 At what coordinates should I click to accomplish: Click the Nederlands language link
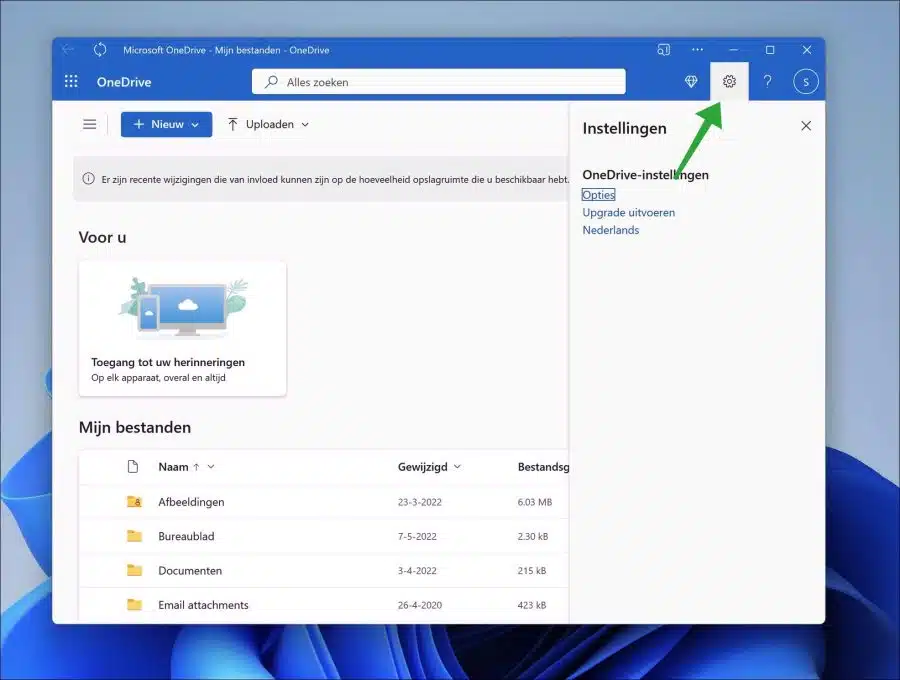point(611,230)
